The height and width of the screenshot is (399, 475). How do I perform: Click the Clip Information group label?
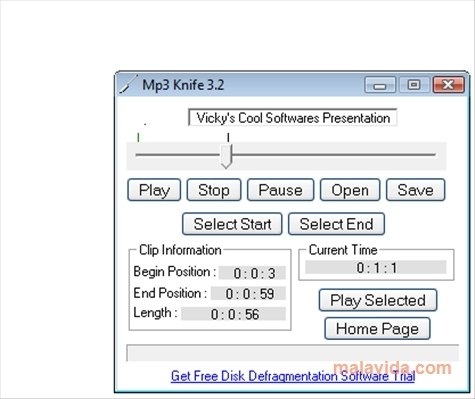tap(180, 250)
